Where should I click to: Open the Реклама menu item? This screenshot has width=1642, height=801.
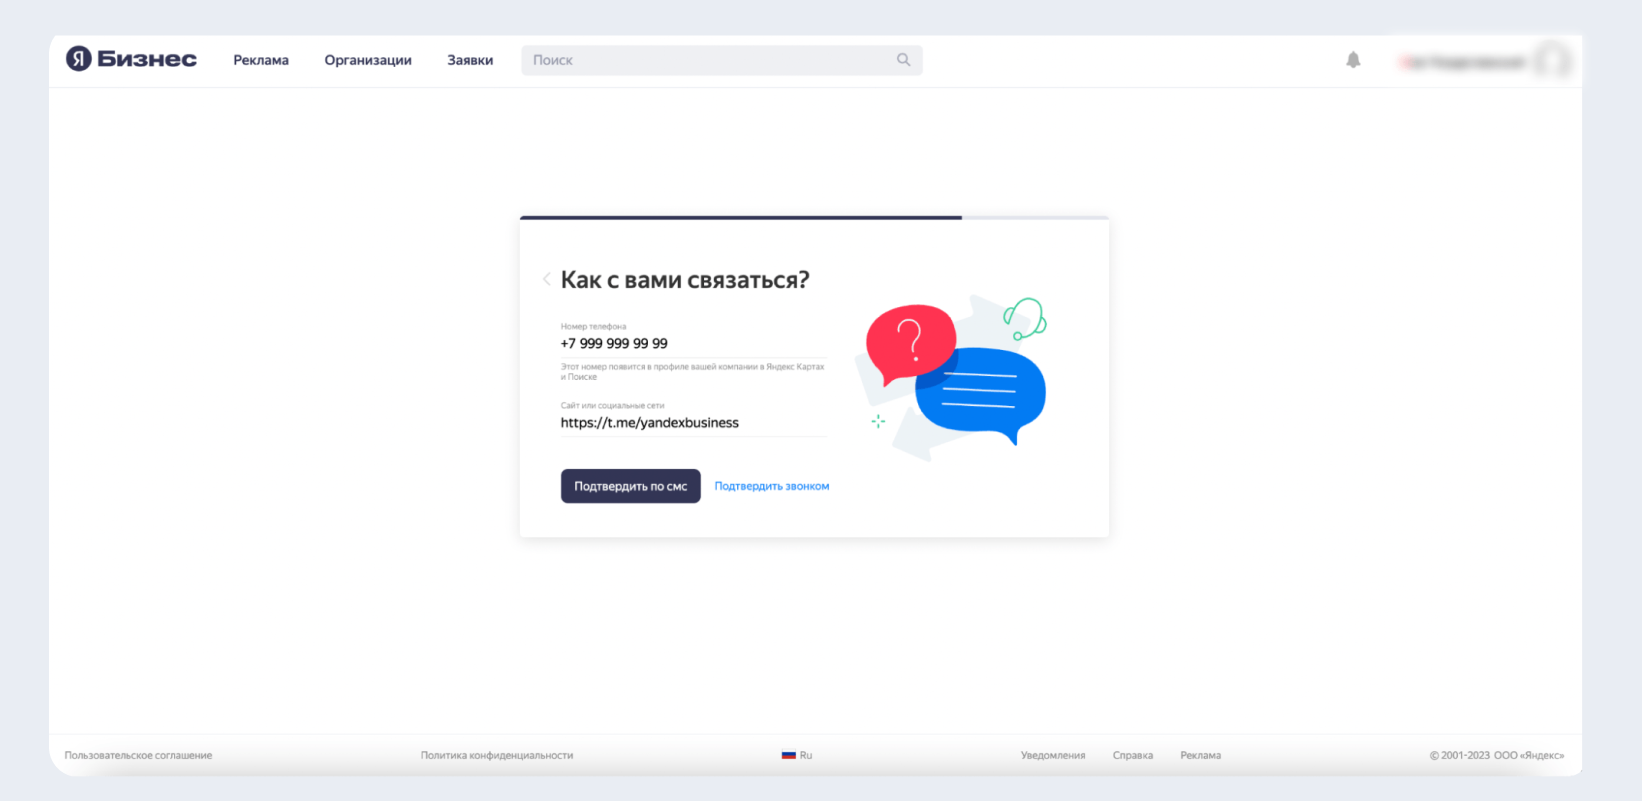[x=261, y=60]
